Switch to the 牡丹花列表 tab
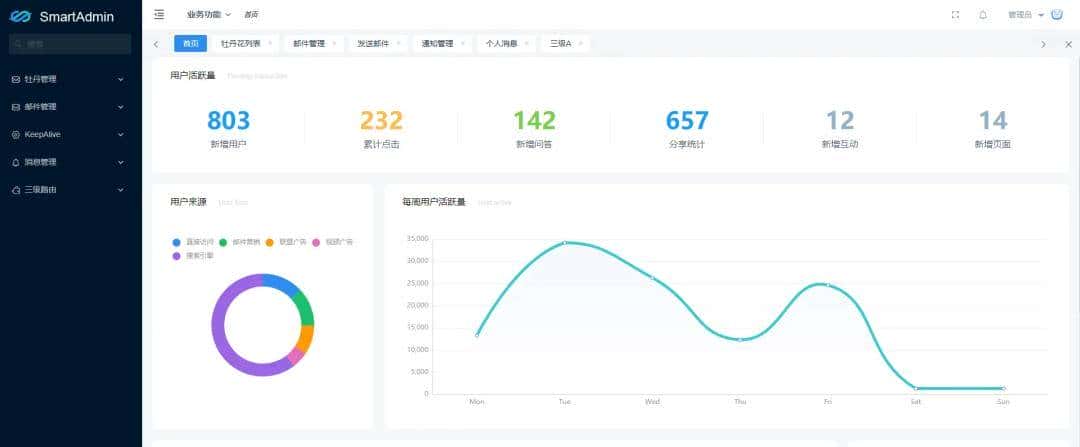 tap(240, 43)
